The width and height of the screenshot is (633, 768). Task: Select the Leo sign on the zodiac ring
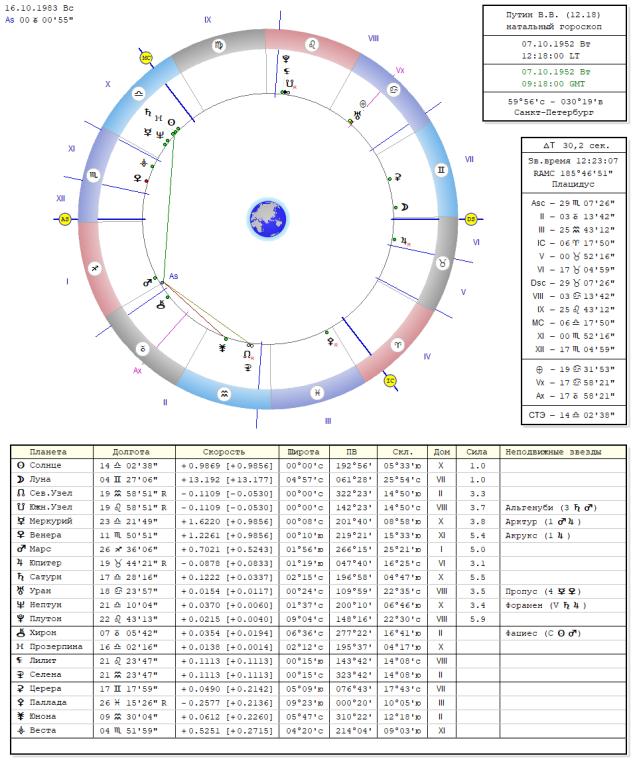pyautogui.click(x=310, y=44)
